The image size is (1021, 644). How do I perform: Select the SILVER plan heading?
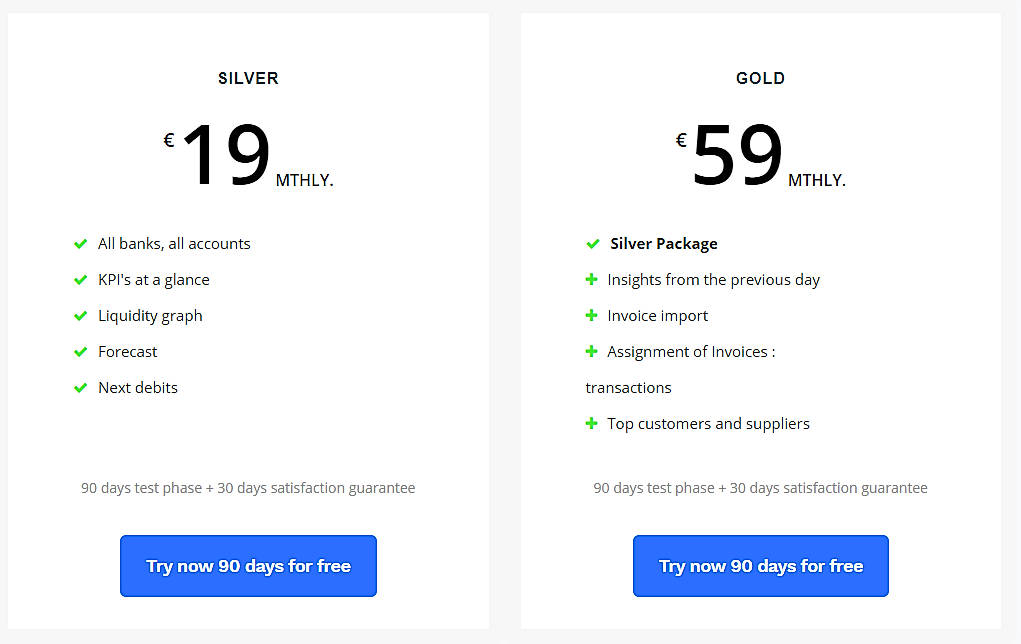pyautogui.click(x=247, y=78)
